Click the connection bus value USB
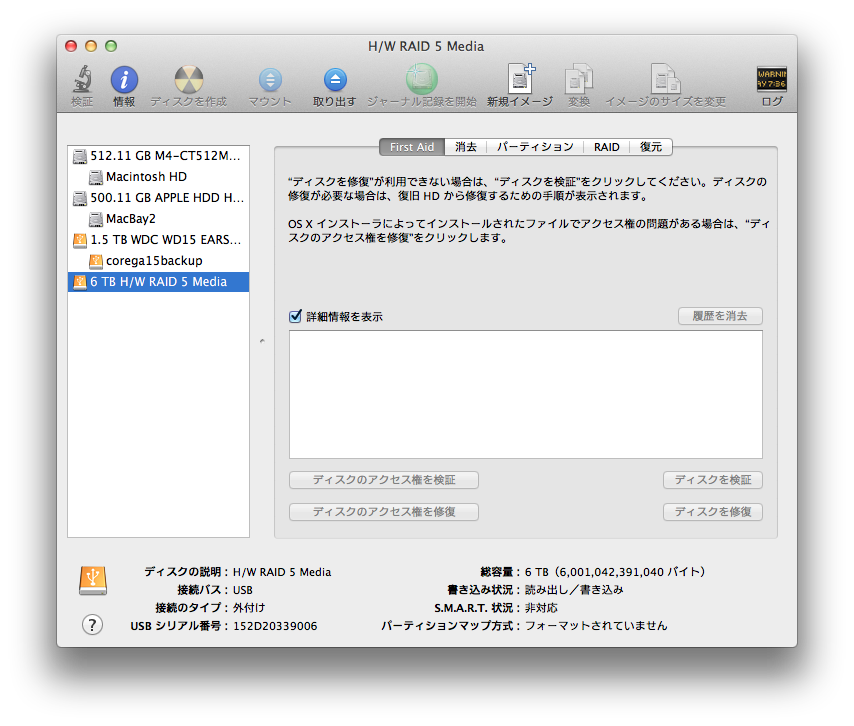854x726 pixels. tap(243, 590)
